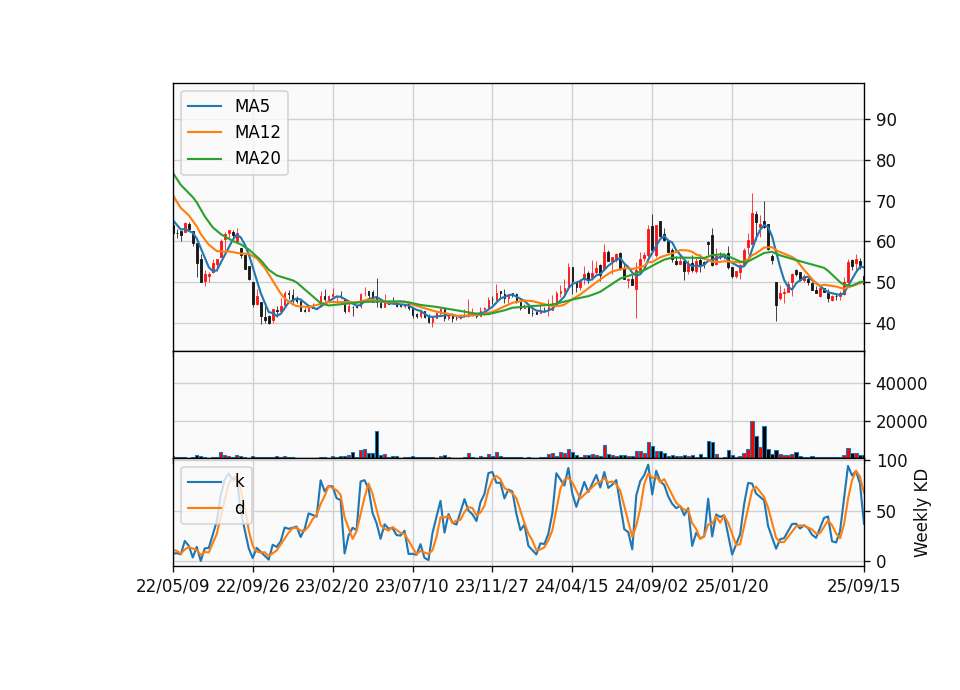Click the Weekly KD axis label
The image size is (960, 690).
click(x=921, y=513)
